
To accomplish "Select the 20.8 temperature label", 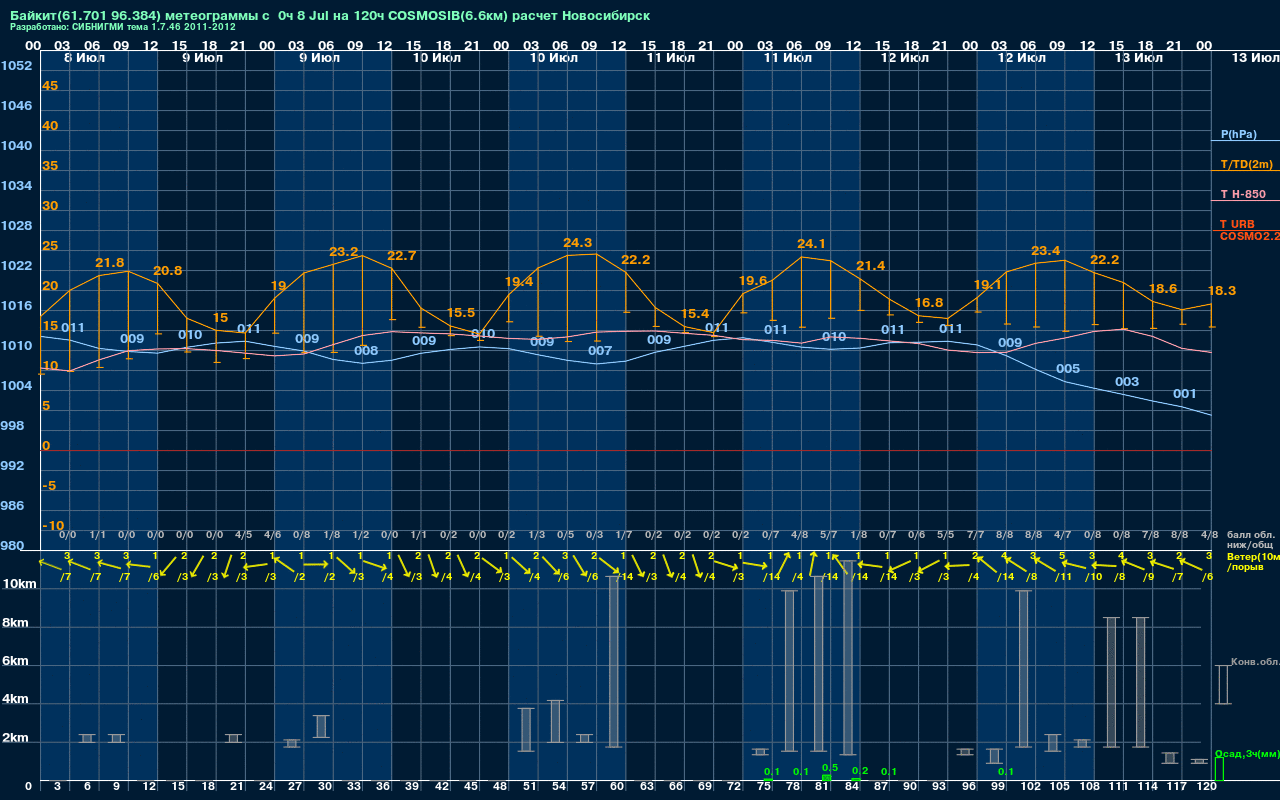I will point(168,271).
